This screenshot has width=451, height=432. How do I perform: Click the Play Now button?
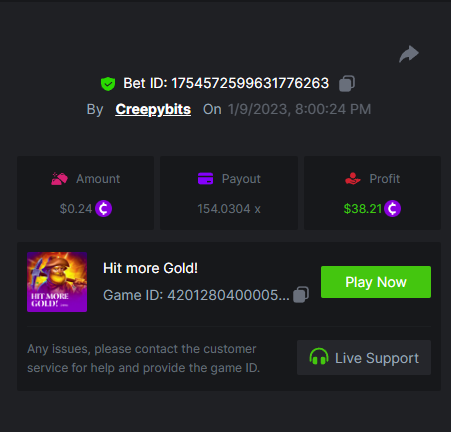(x=376, y=282)
